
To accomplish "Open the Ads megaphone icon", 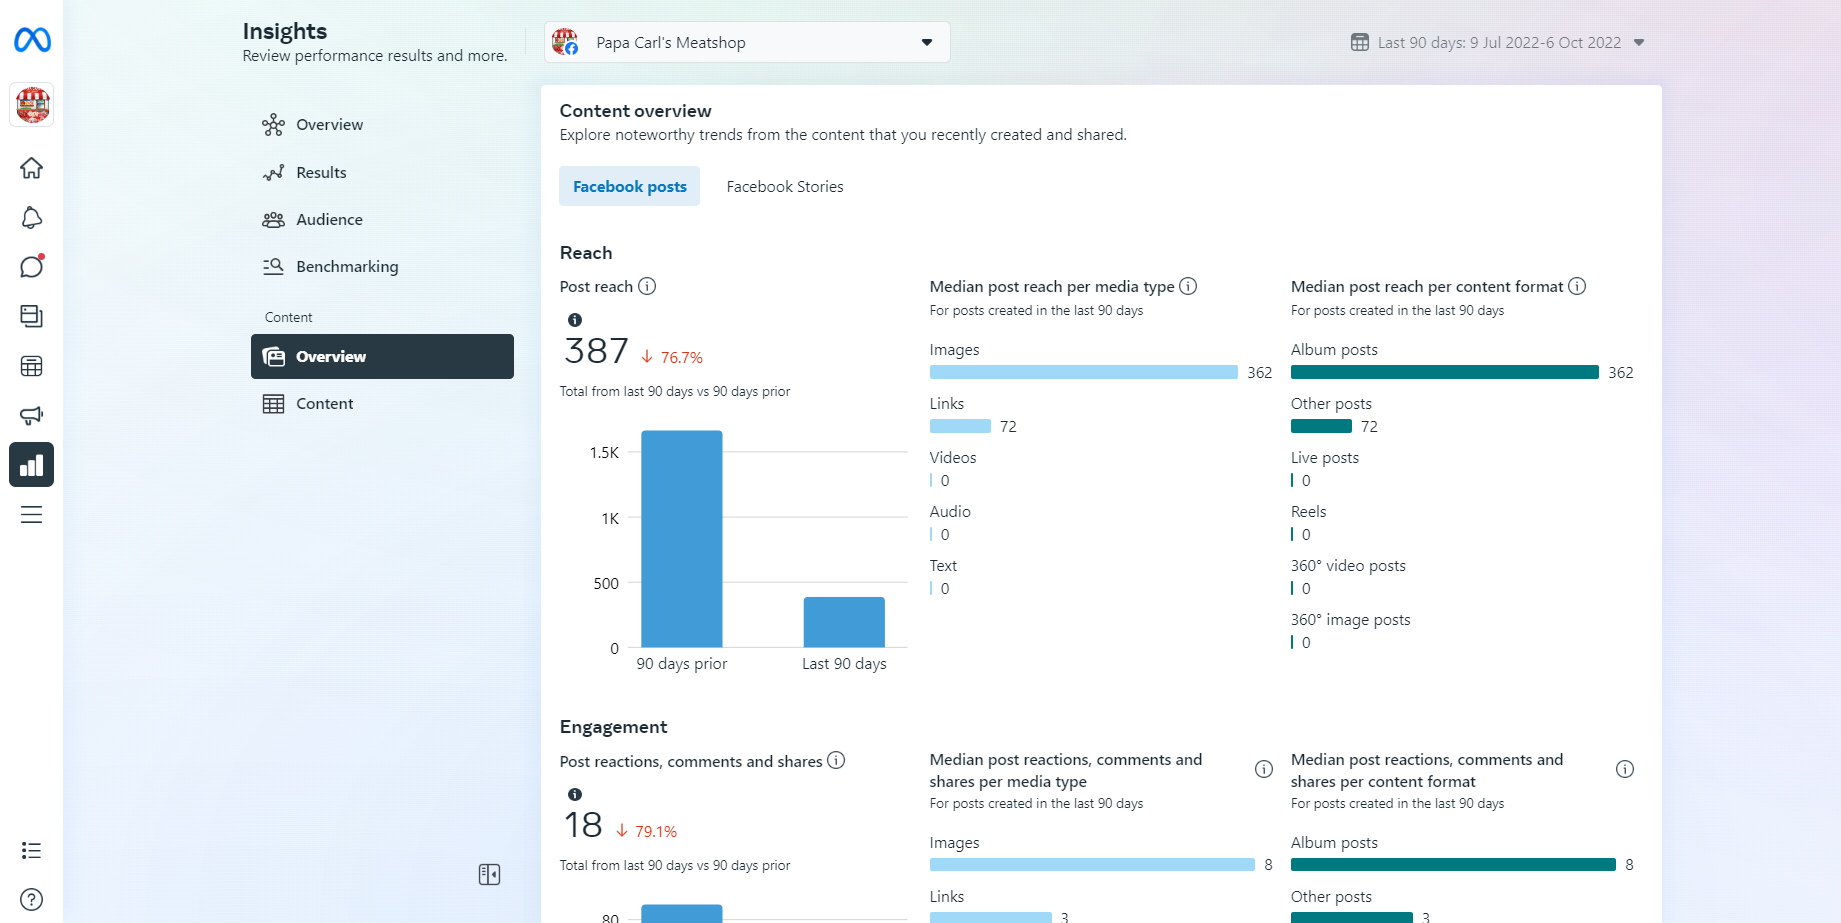I will click(32, 415).
